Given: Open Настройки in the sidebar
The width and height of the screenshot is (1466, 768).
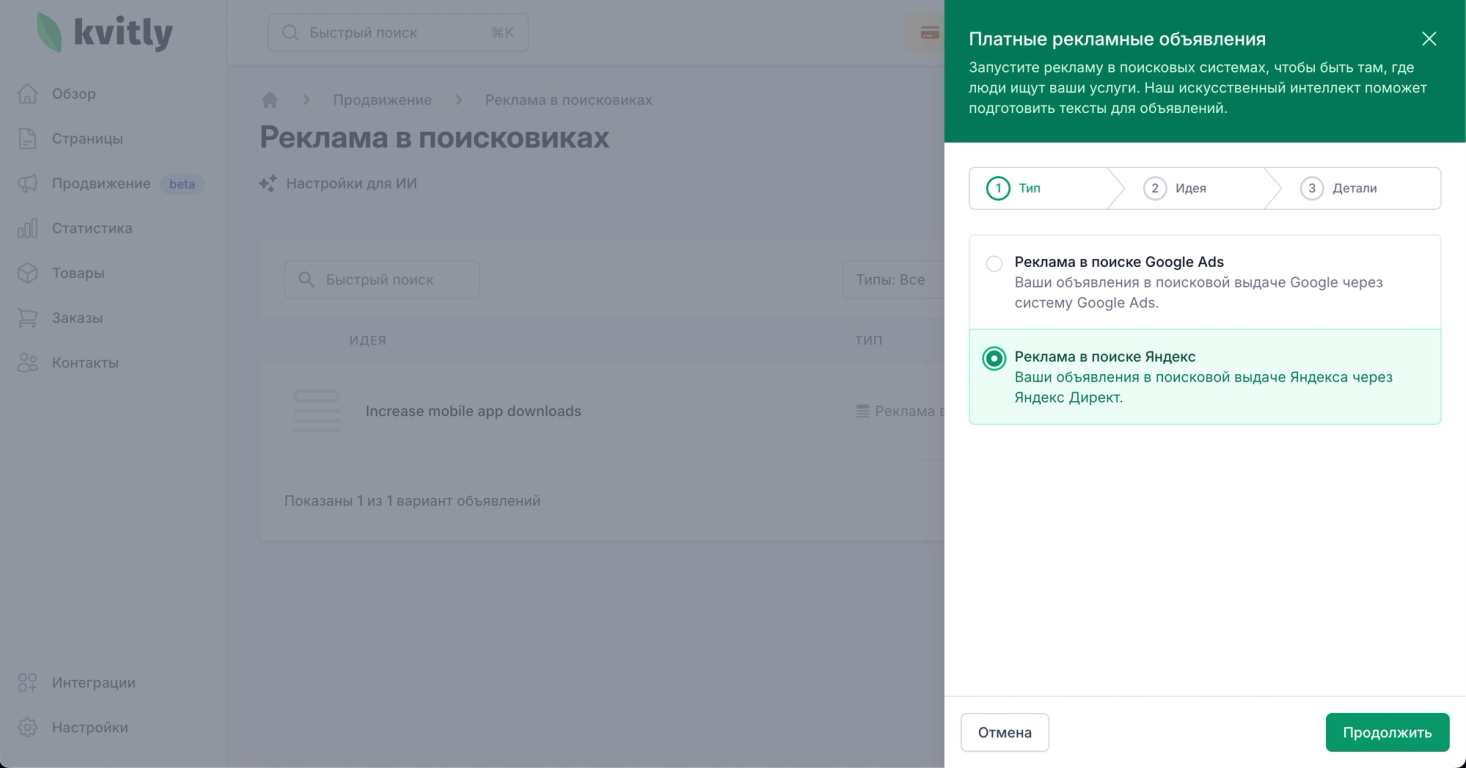Looking at the screenshot, I should [x=90, y=728].
